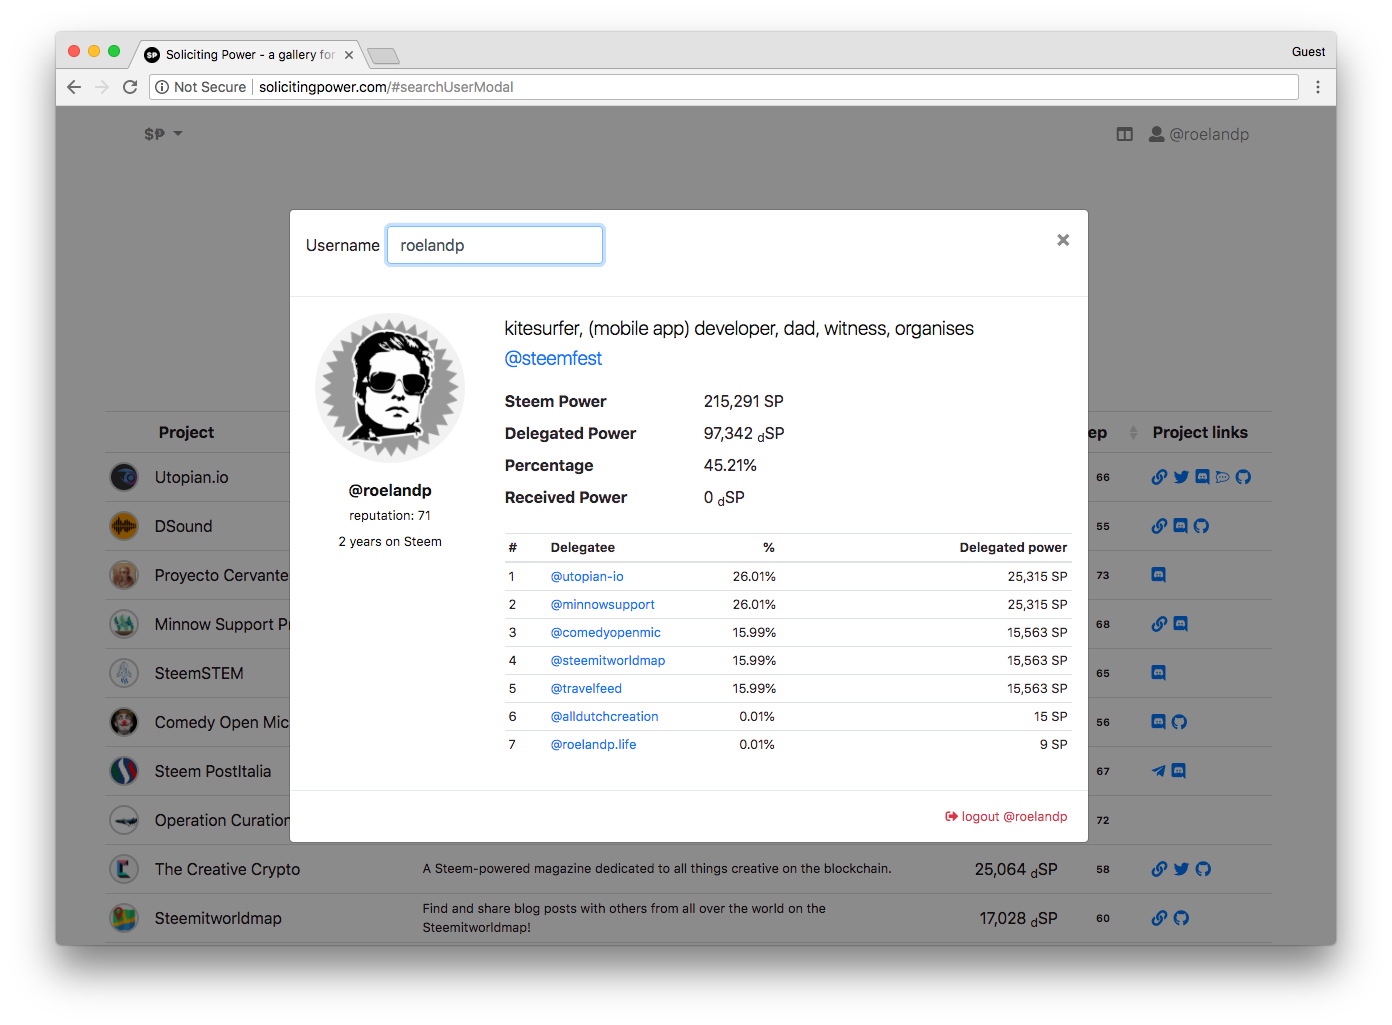Open the Twitter icon for The Creative Crypto

pyautogui.click(x=1181, y=869)
